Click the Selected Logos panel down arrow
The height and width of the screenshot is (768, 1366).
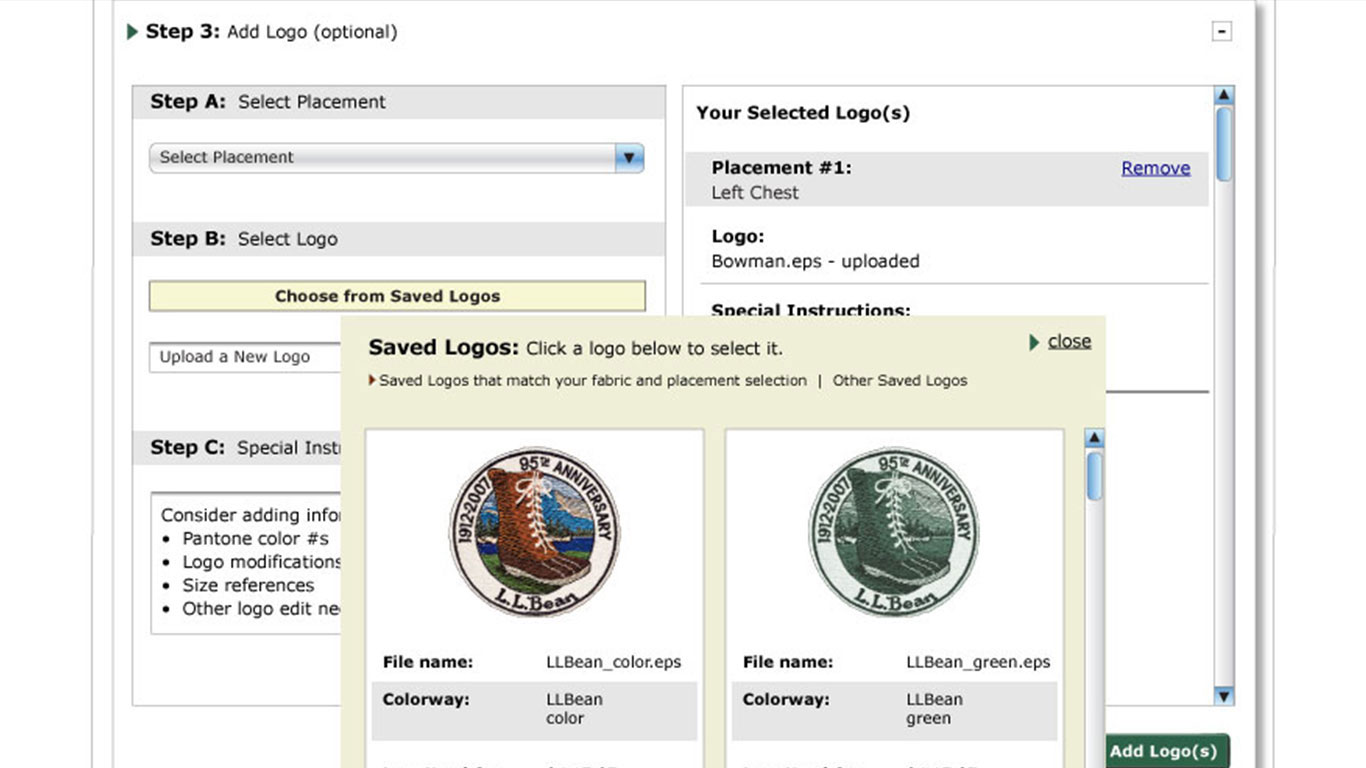[1224, 696]
